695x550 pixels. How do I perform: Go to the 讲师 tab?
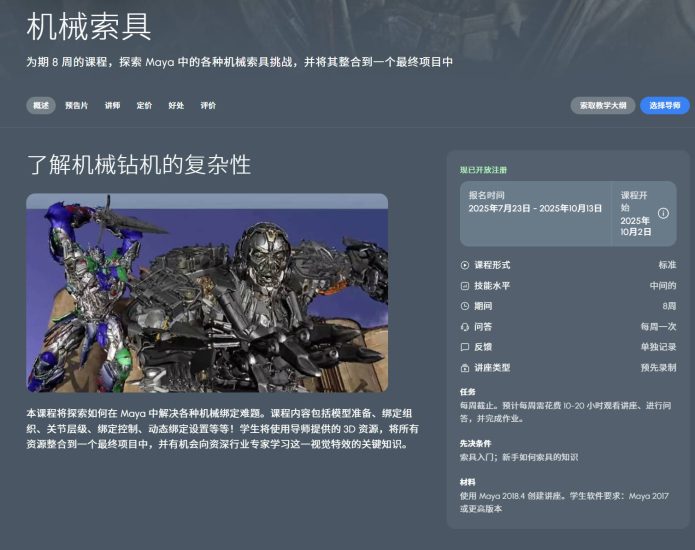(112, 105)
